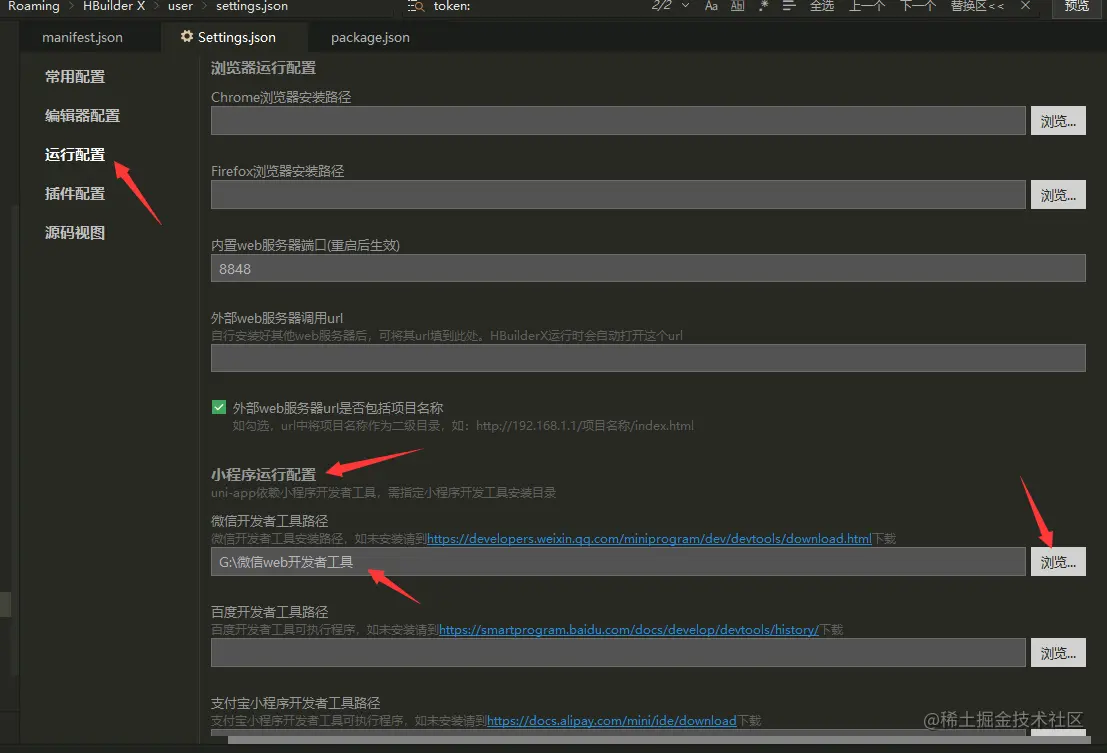The width and height of the screenshot is (1107, 753).
Task: Click the search icon before token field
Action: [416, 6]
